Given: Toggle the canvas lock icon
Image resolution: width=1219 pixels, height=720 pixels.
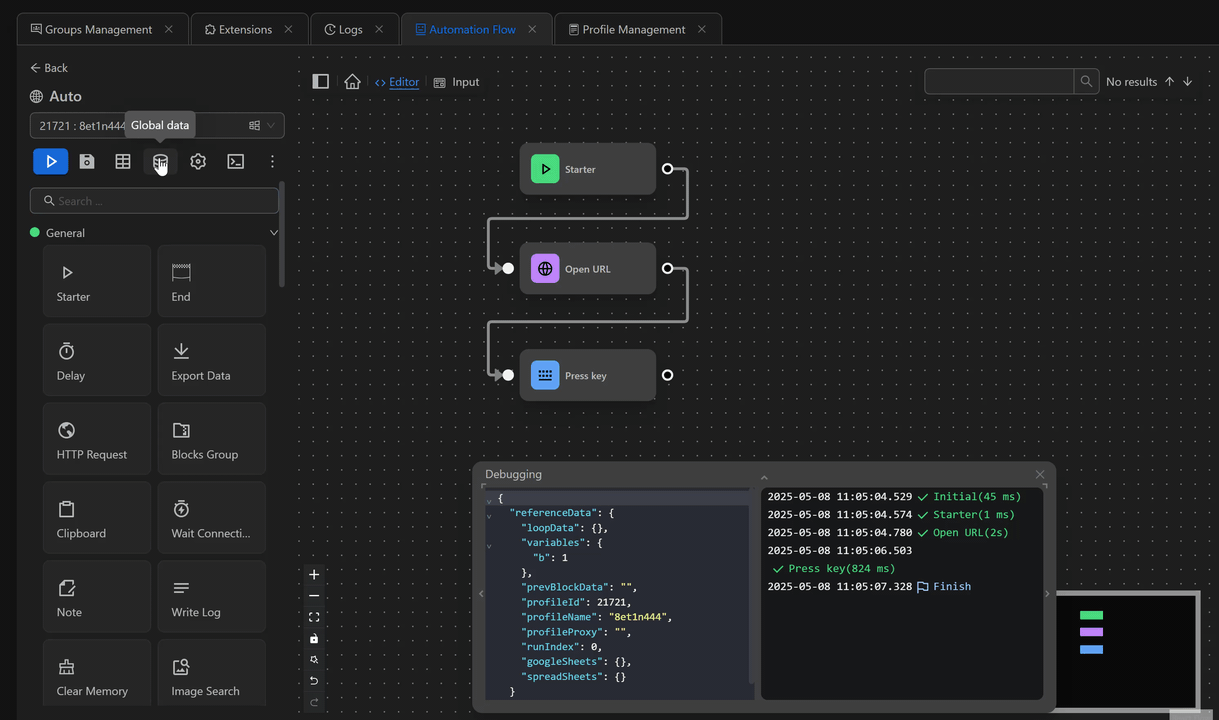Looking at the screenshot, I should pos(314,639).
